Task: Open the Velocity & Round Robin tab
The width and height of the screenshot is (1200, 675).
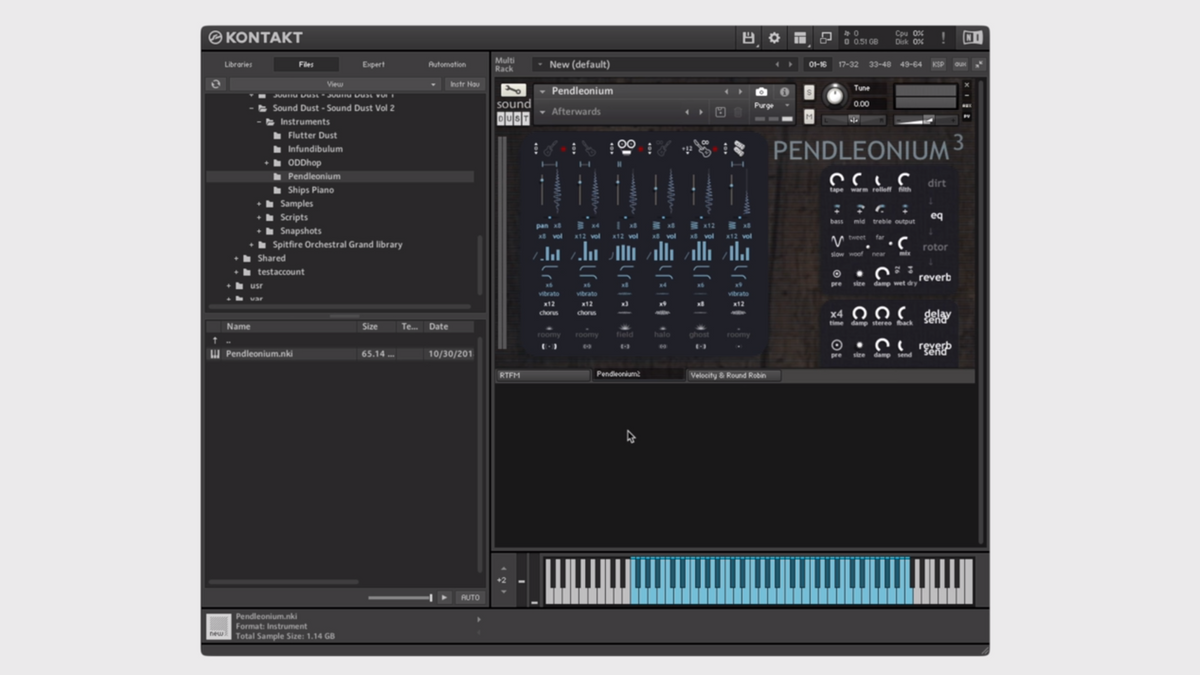Action: click(733, 375)
